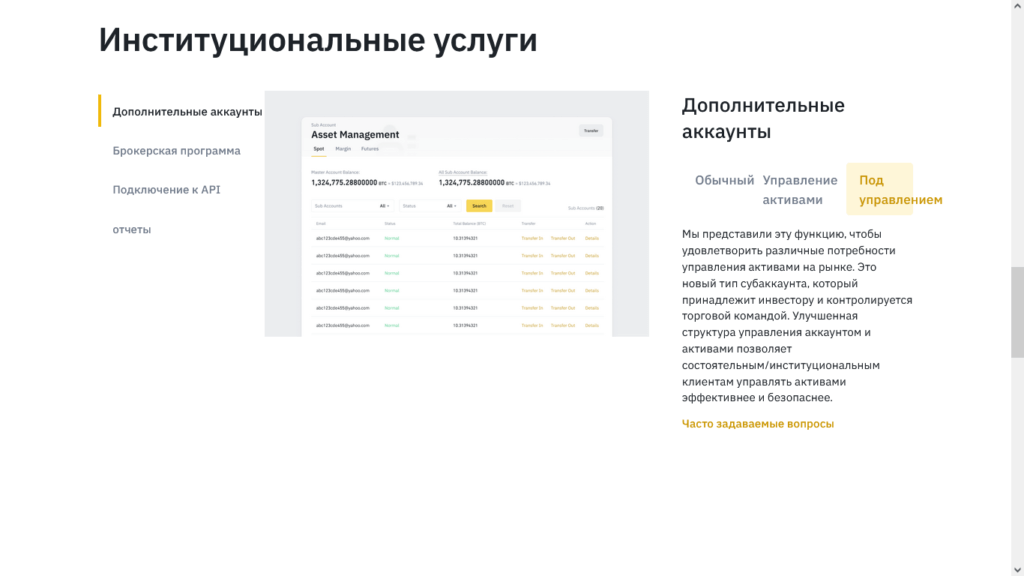This screenshot has height=576, width=1024.
Task: Switch to Управление активами tab
Action: coord(800,190)
